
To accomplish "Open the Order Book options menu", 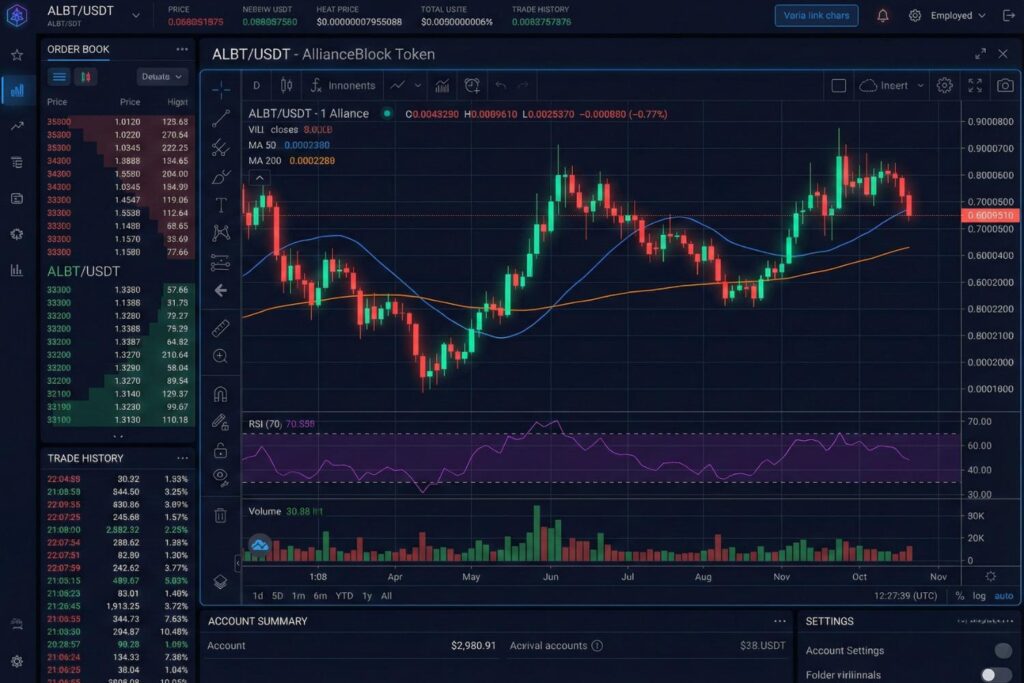I will 182,49.
